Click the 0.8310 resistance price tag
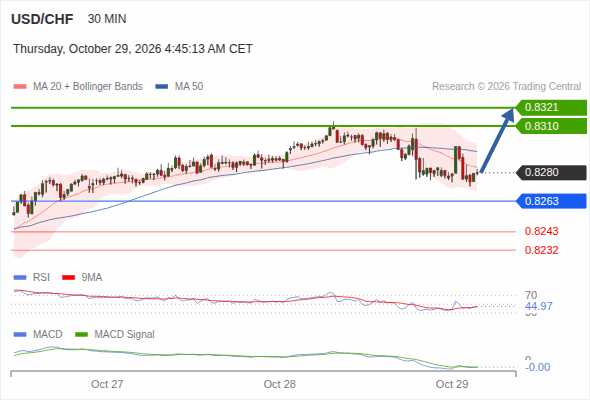This screenshot has width=590, height=400. tap(551, 126)
